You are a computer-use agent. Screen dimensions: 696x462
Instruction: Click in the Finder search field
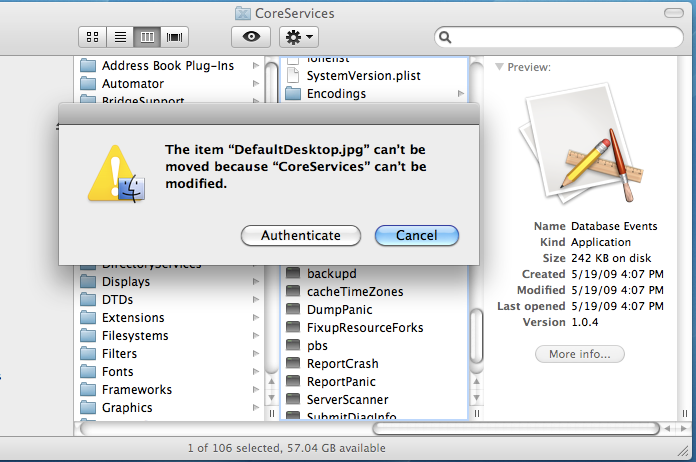click(559, 37)
